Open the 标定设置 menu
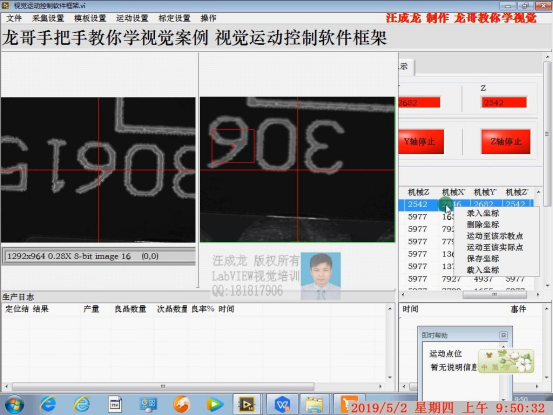 pos(174,18)
